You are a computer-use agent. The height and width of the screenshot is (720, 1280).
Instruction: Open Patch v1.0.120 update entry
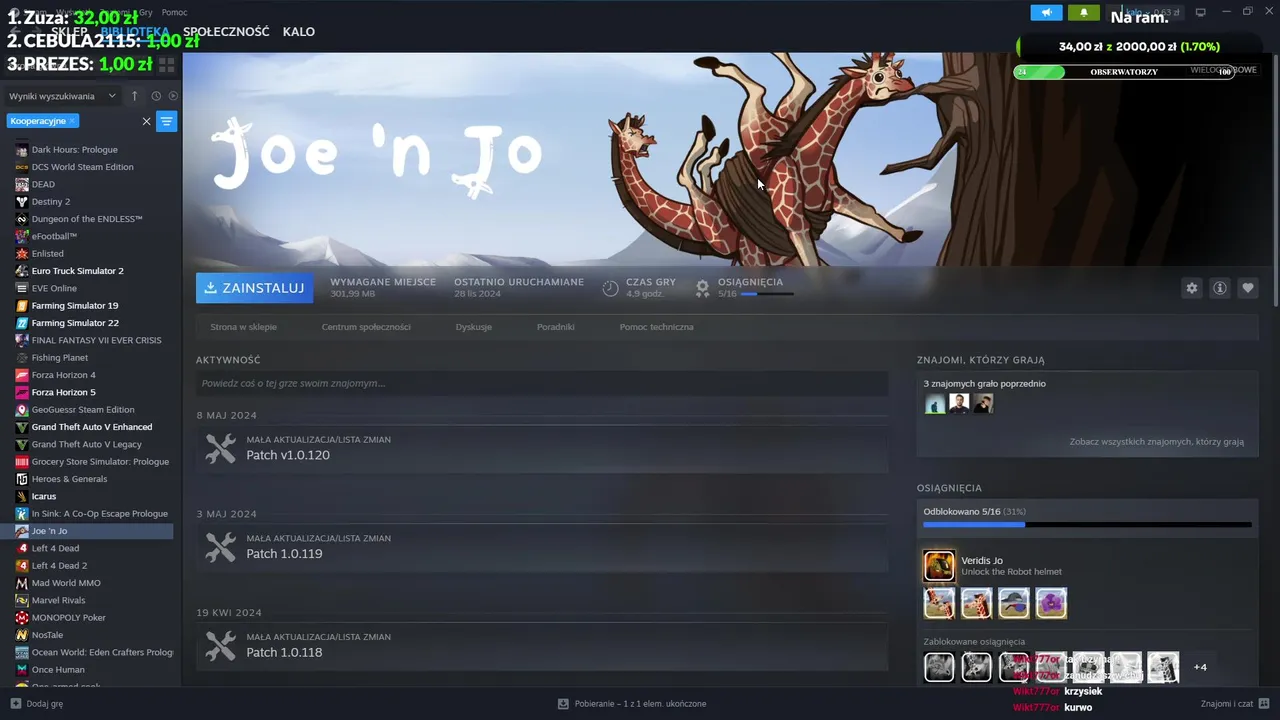point(542,449)
